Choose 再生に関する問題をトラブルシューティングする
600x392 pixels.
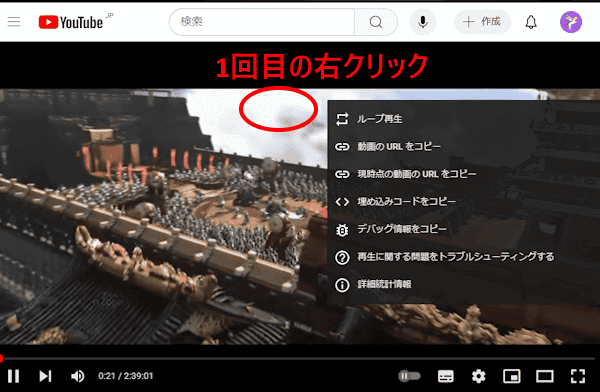point(463,257)
